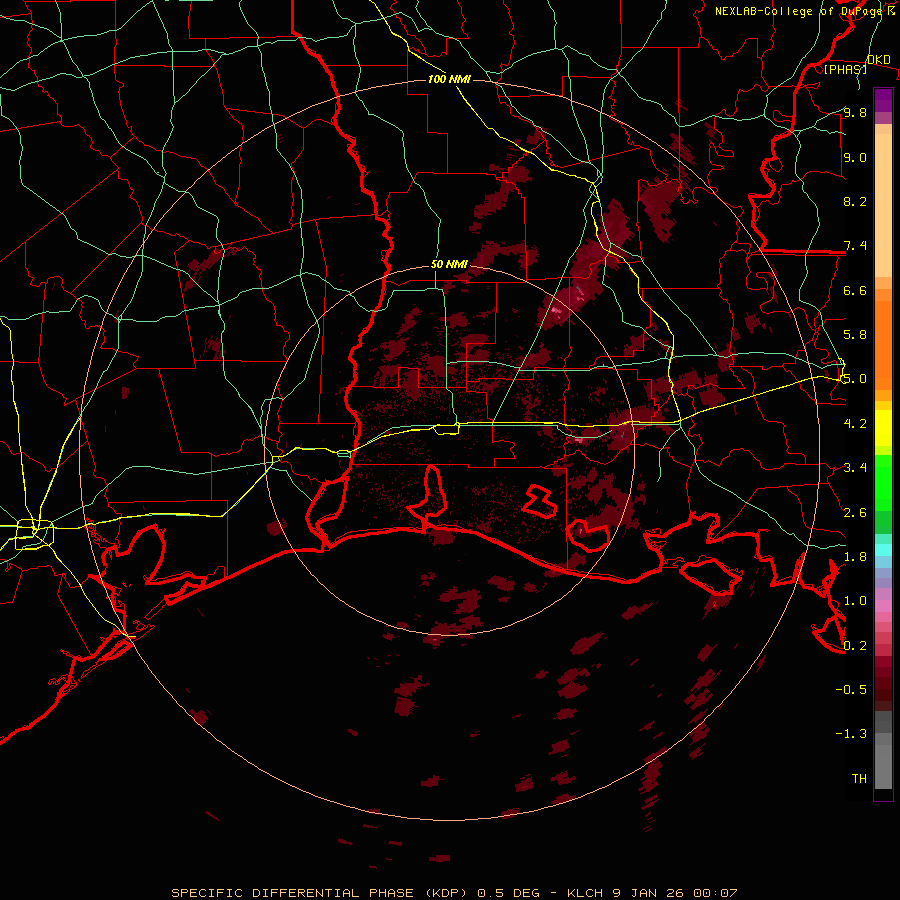Click the gray bottom segment of the color bar

coord(883,760)
